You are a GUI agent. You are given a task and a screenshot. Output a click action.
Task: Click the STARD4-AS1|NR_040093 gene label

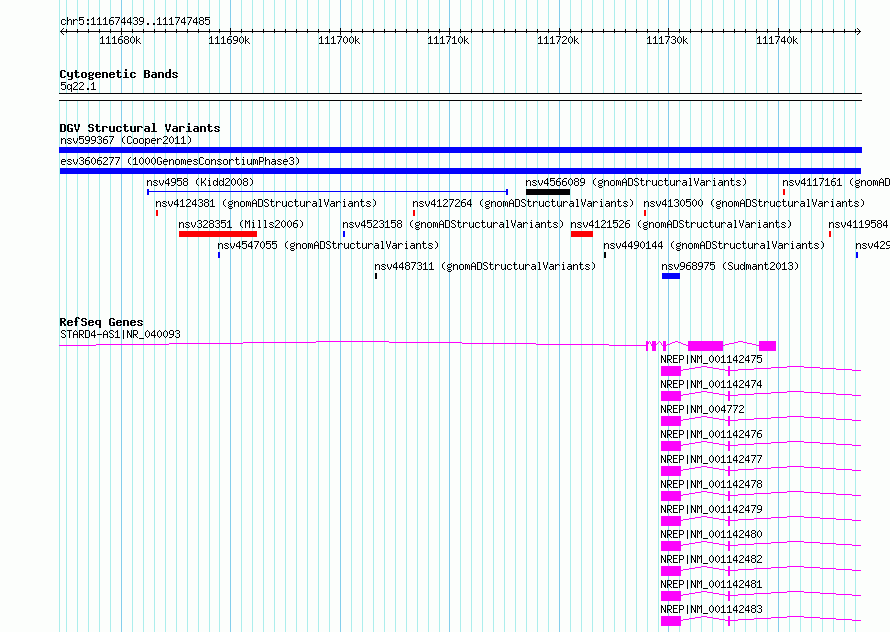(x=120, y=334)
